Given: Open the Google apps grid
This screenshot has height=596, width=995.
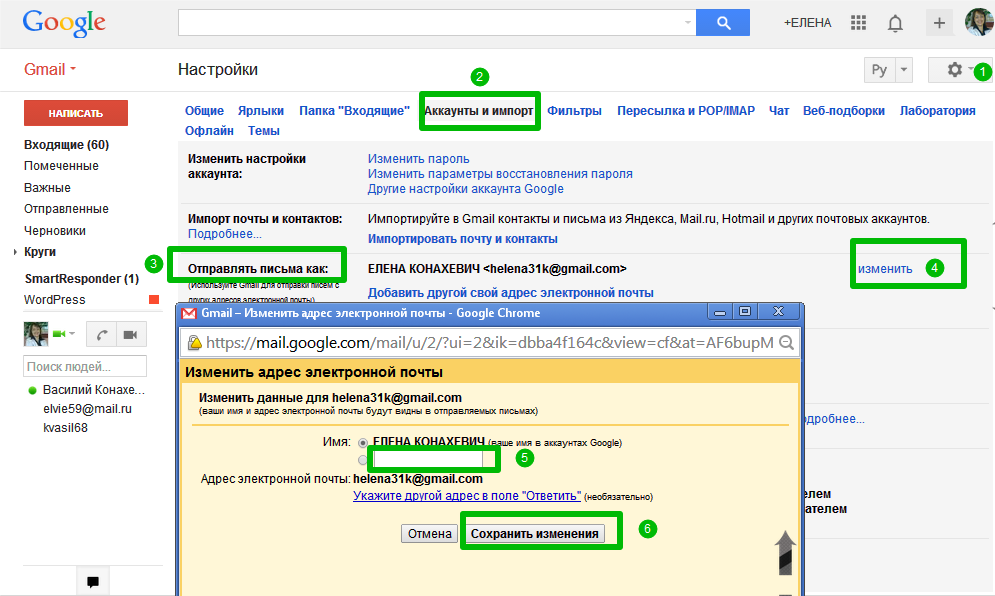Looking at the screenshot, I should [x=858, y=23].
